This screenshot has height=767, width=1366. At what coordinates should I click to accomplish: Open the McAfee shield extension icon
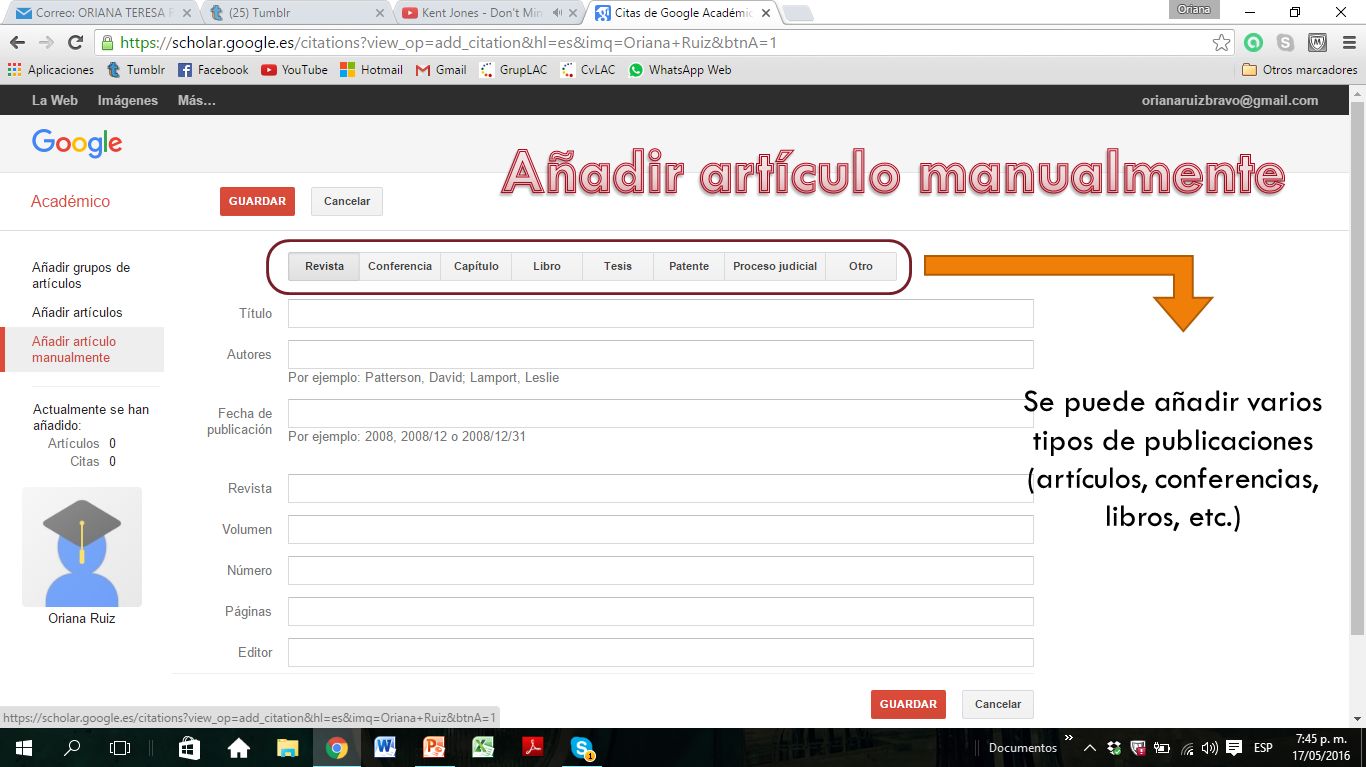[x=1318, y=43]
